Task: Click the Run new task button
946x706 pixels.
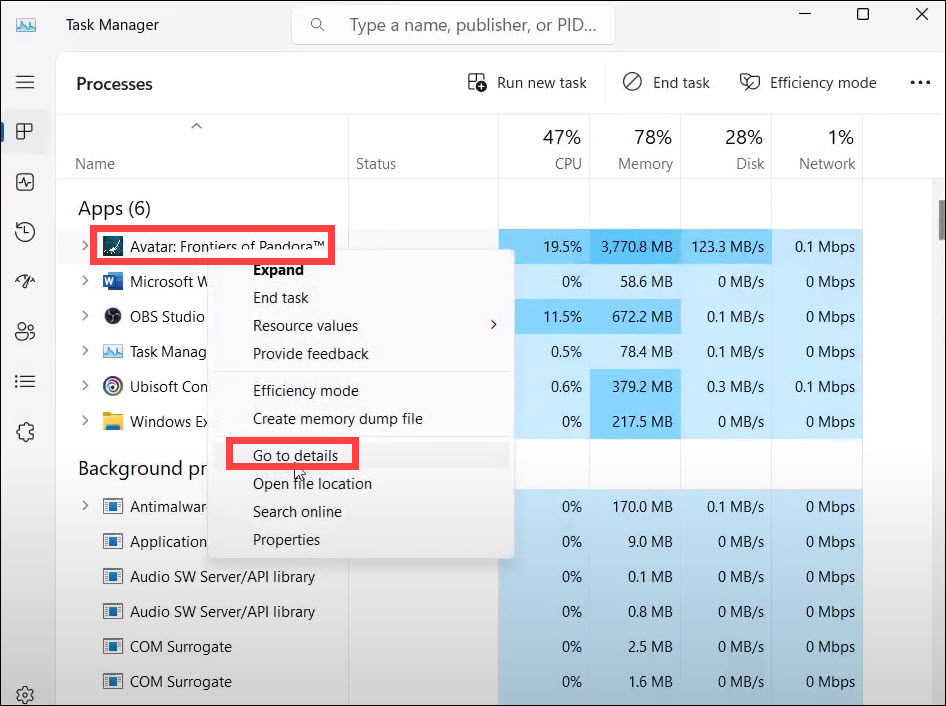Action: [x=528, y=83]
